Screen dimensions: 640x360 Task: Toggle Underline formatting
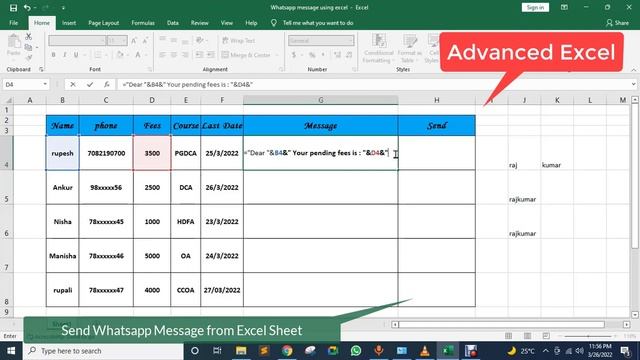click(76, 55)
